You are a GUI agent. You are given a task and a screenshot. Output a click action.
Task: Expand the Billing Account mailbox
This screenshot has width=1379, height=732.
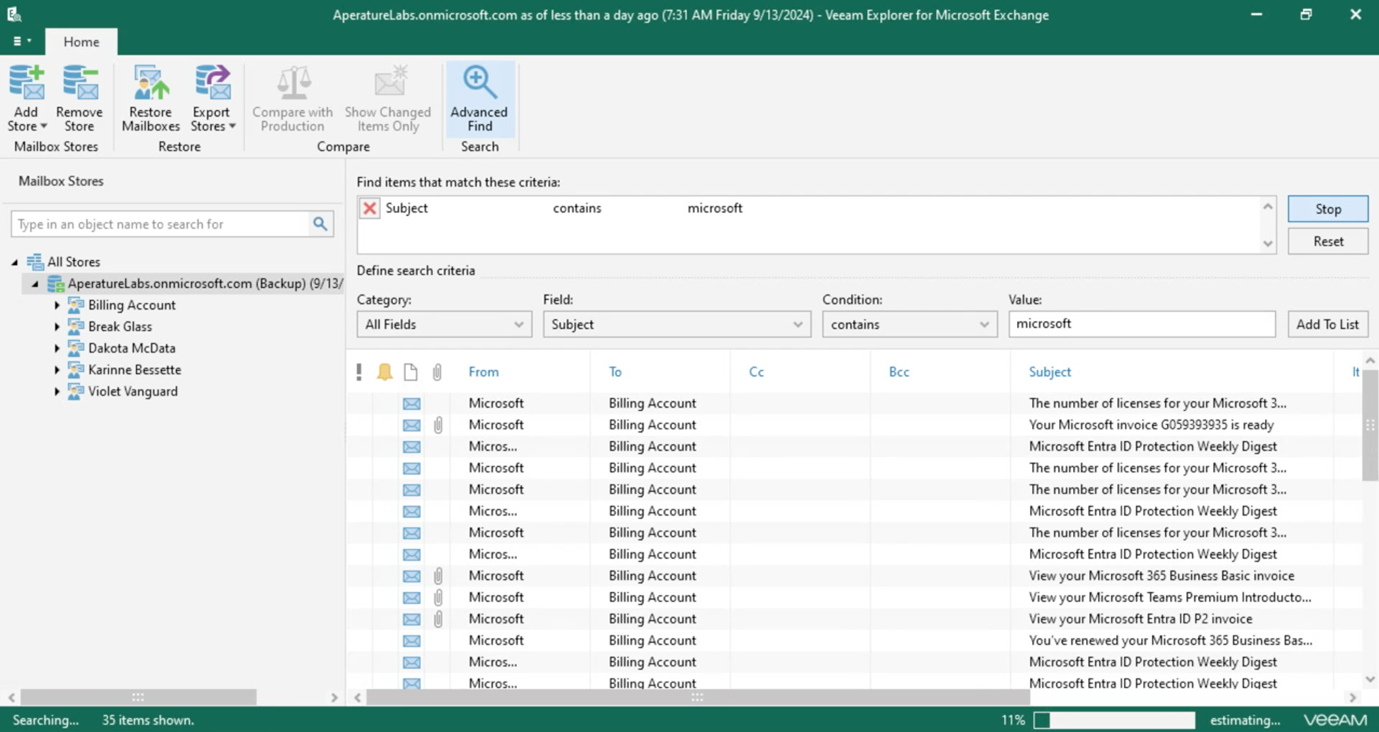57,305
